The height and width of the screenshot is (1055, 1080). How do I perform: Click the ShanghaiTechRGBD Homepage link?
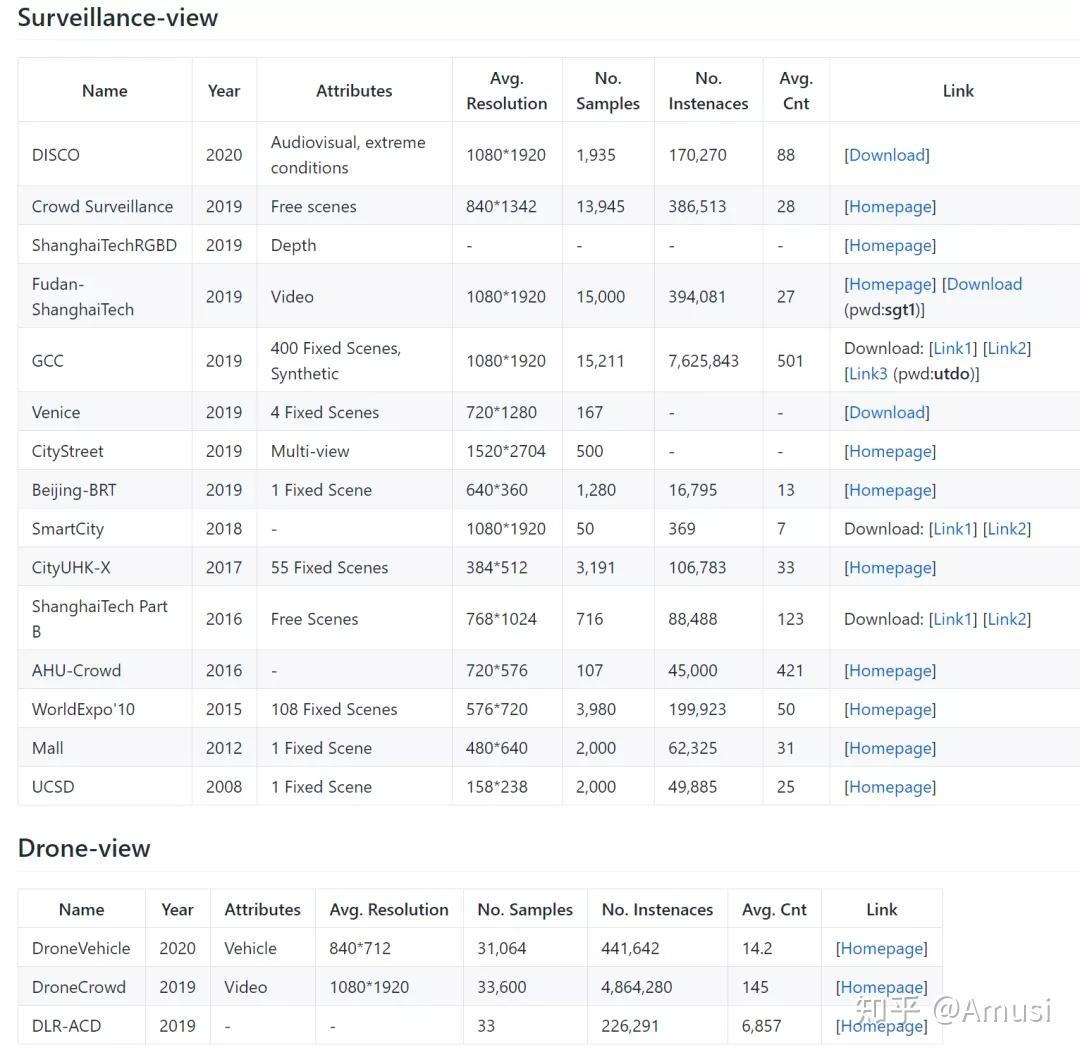point(889,245)
